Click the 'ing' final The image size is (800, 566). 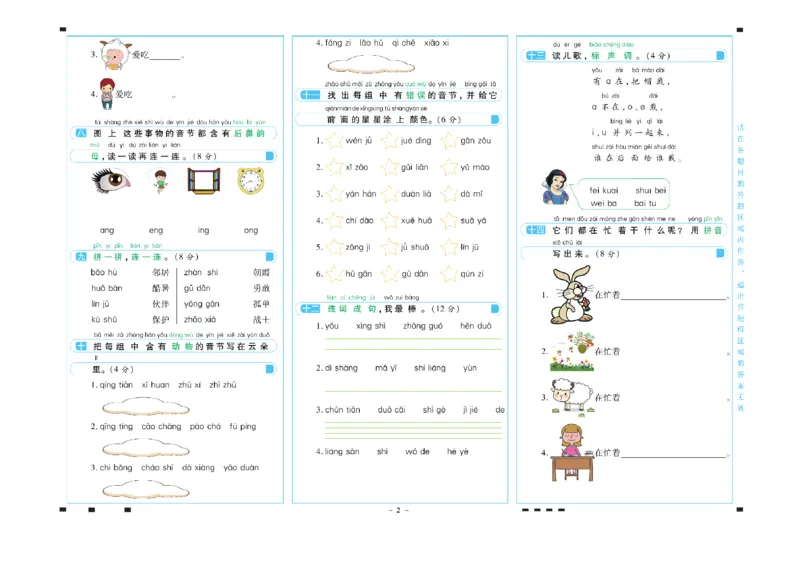[x=203, y=231]
